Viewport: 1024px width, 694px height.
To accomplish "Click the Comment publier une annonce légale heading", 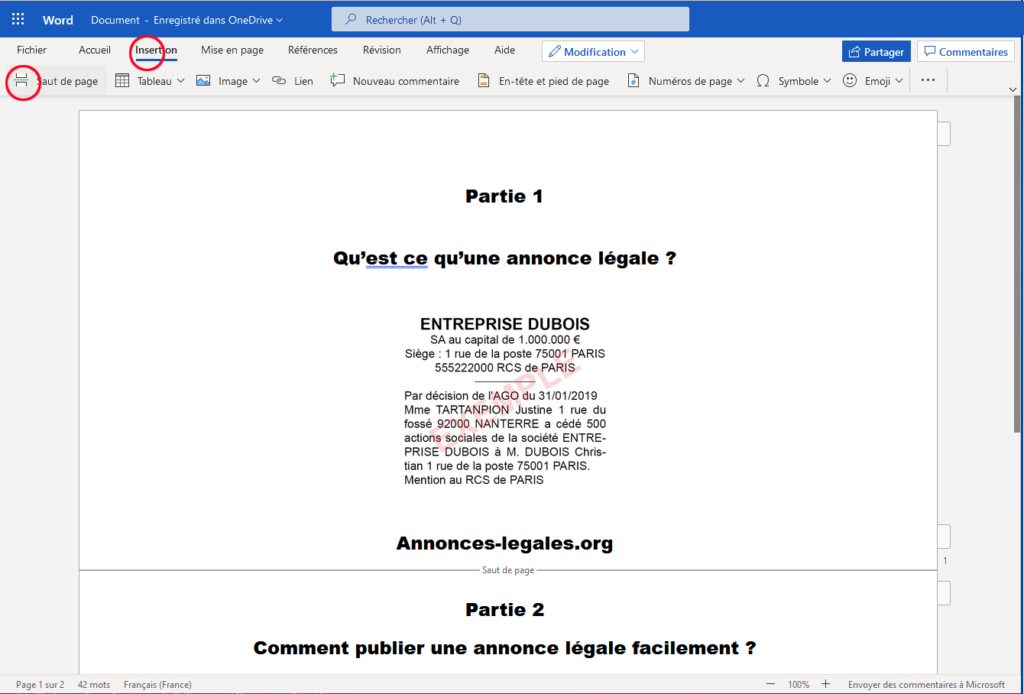I will point(504,648).
